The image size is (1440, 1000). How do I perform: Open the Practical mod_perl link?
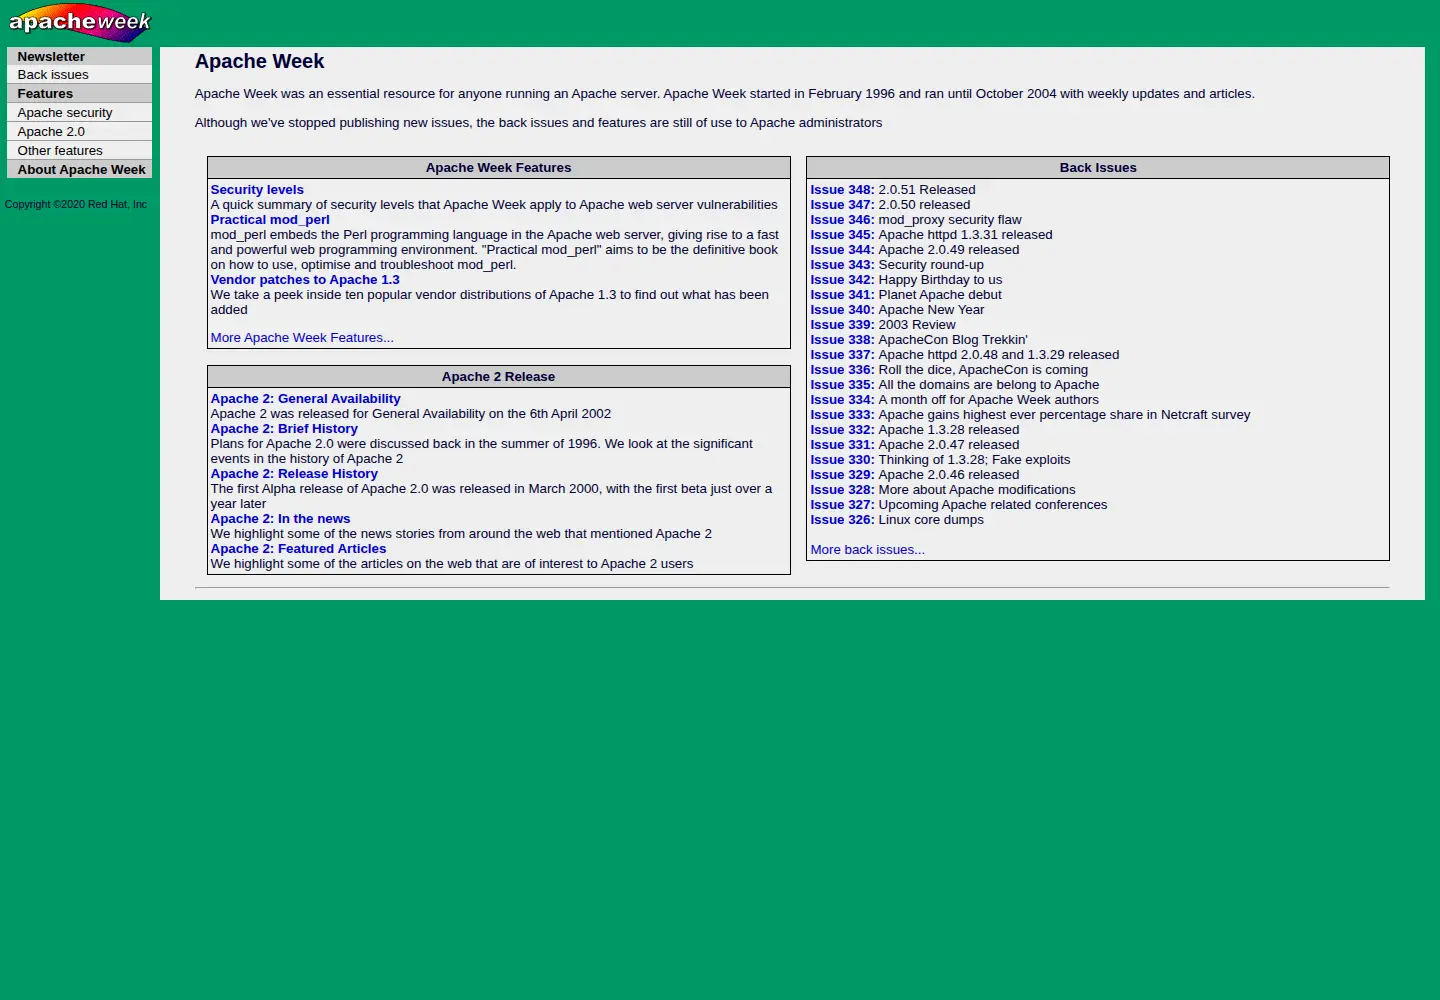(x=270, y=220)
